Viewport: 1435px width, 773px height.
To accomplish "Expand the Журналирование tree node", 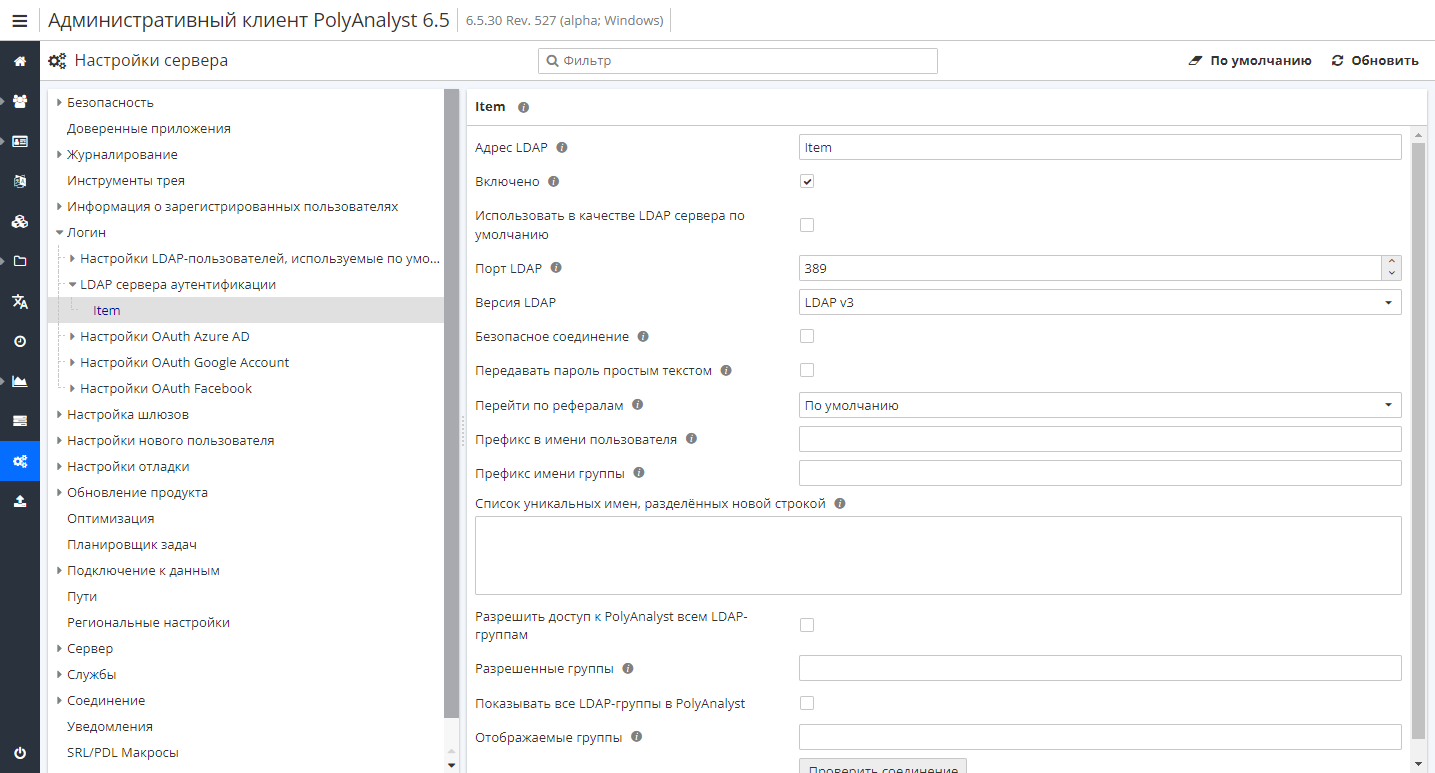I will 60,155.
